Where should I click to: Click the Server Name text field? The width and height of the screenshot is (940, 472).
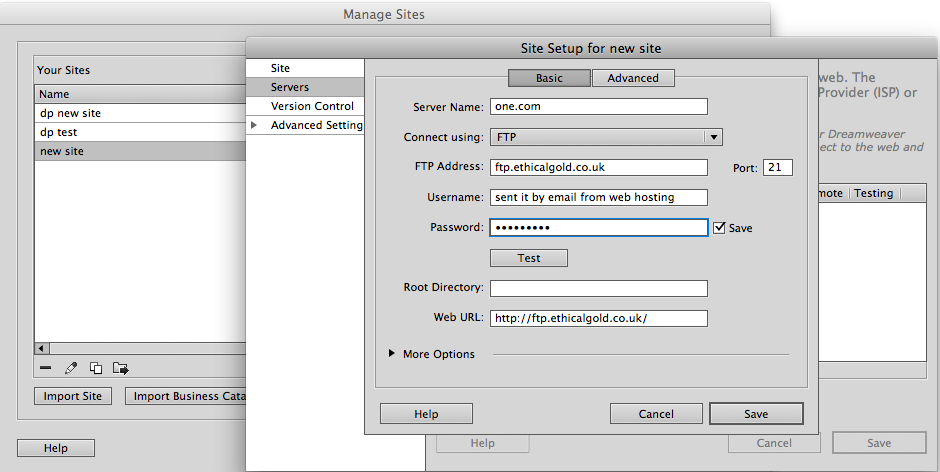pyautogui.click(x=598, y=107)
